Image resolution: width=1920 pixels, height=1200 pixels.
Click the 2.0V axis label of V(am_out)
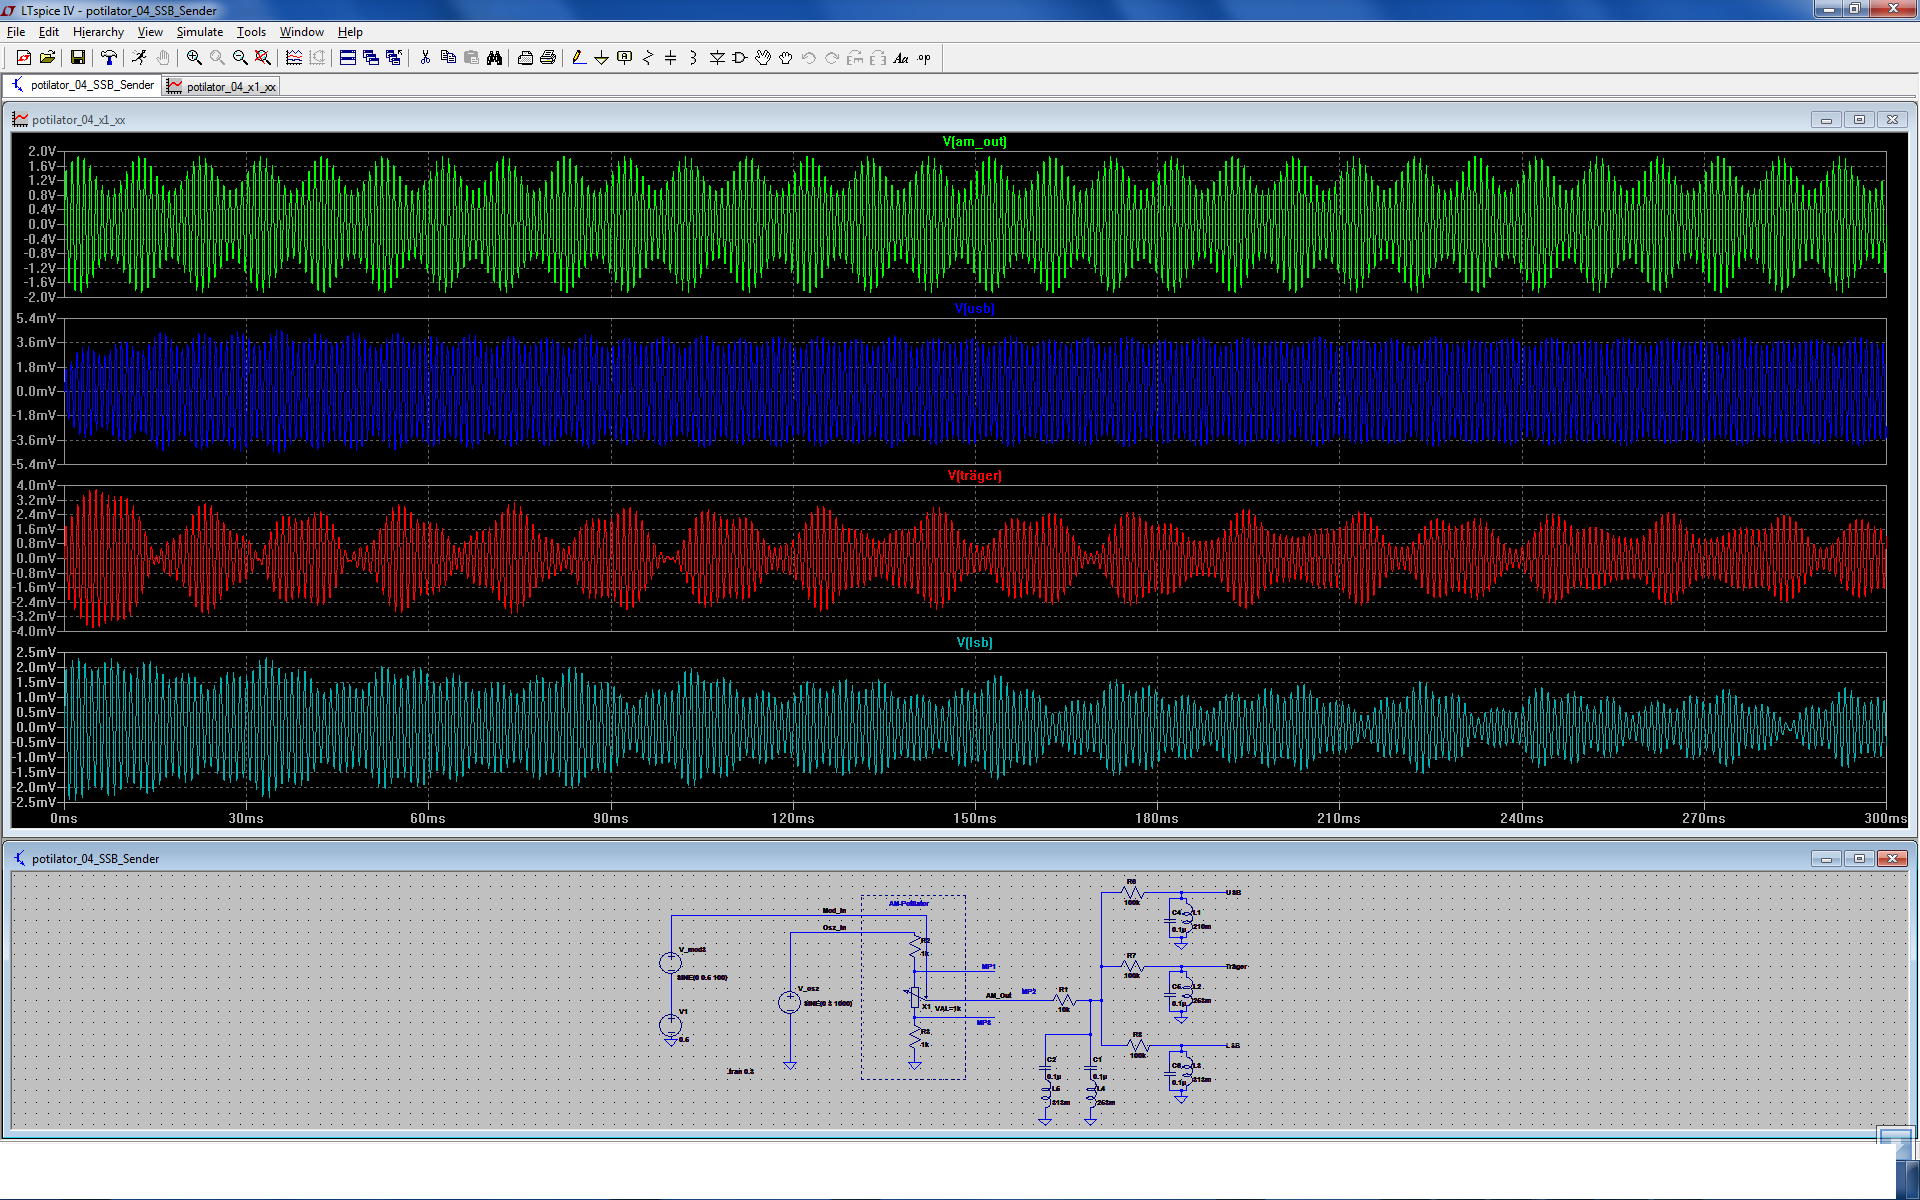pos(41,151)
